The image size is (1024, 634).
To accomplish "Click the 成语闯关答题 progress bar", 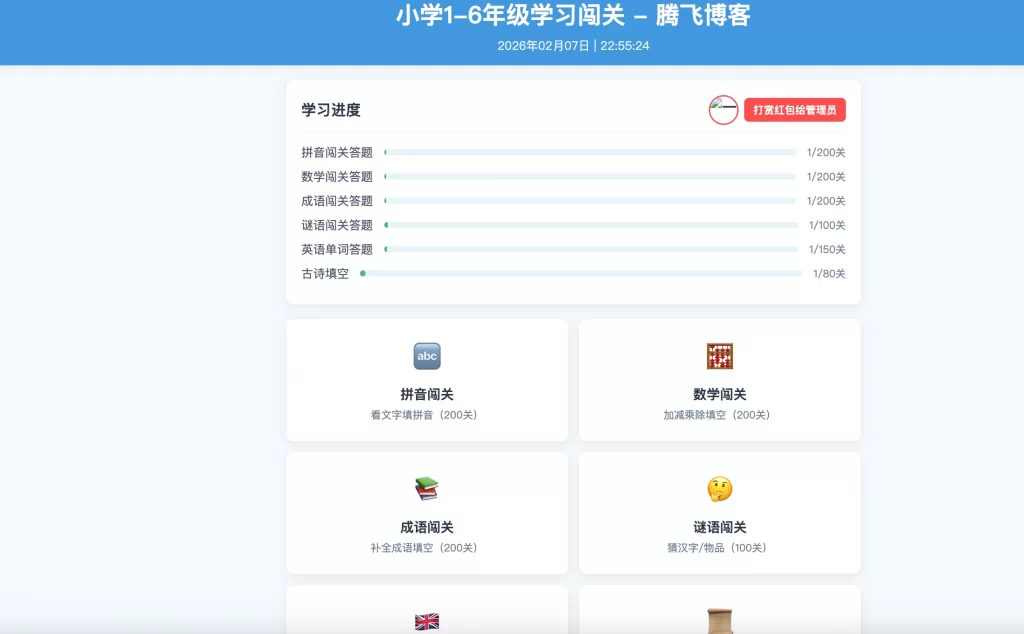I will [x=590, y=200].
